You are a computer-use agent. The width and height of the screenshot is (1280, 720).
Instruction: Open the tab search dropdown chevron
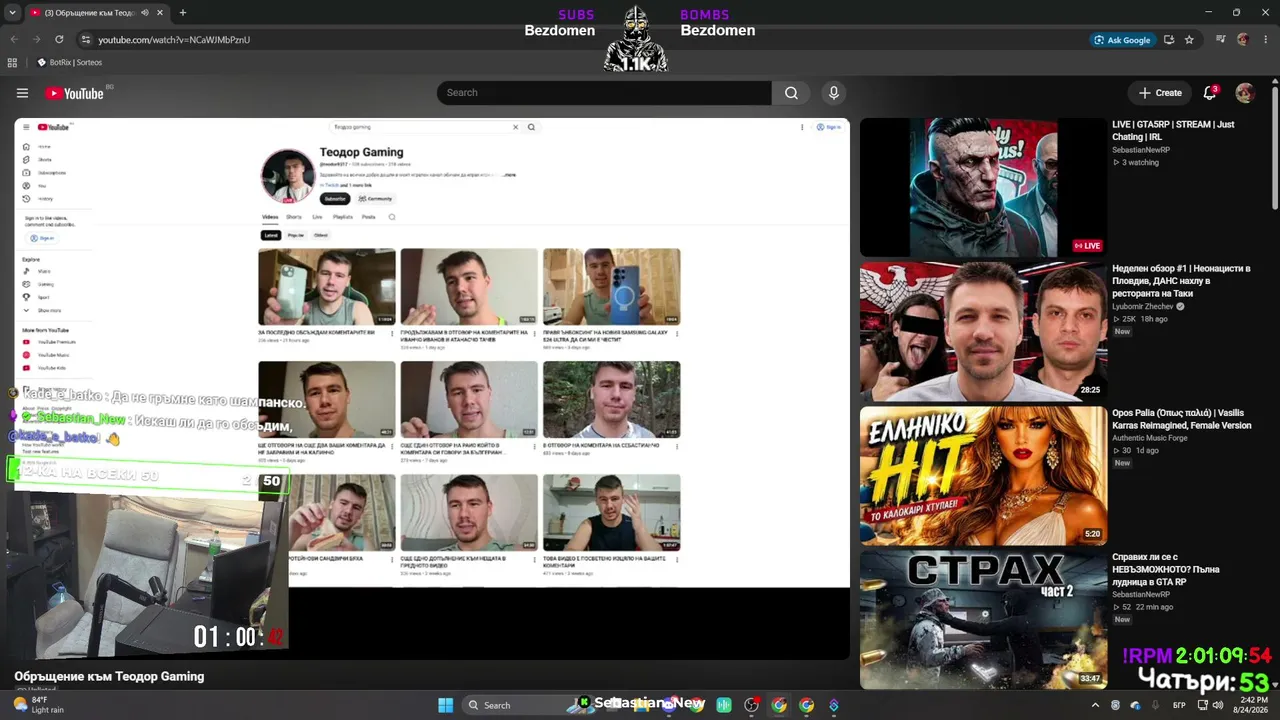pyautogui.click(x=13, y=13)
